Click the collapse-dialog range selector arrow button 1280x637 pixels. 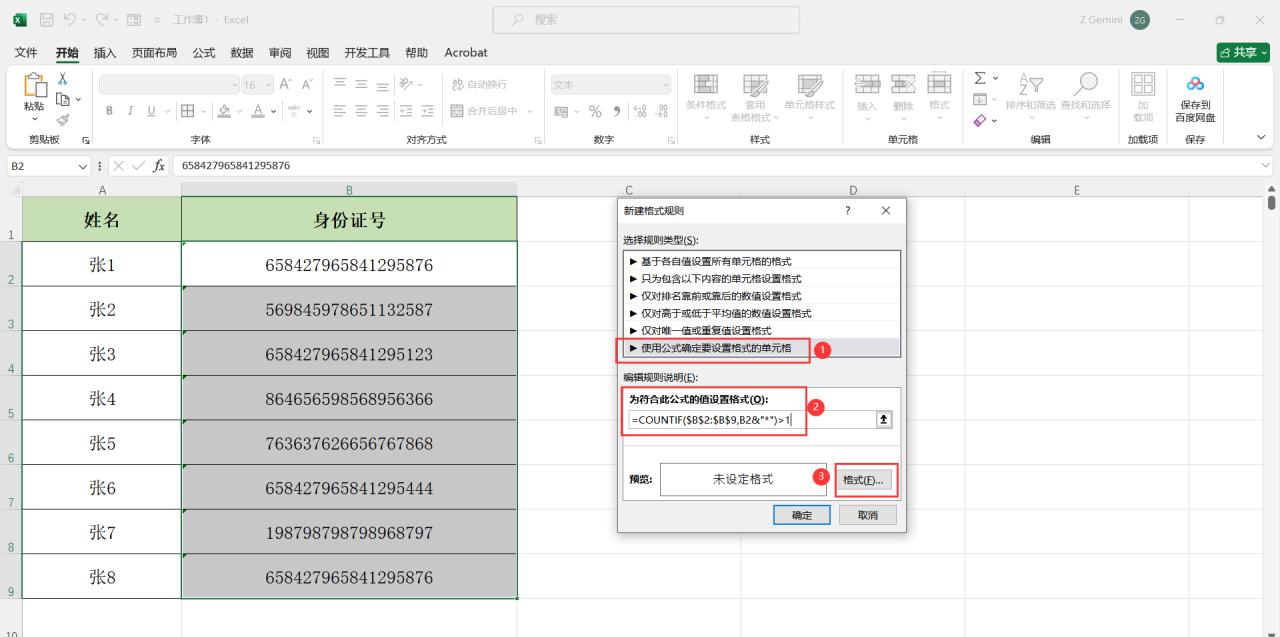click(x=884, y=420)
